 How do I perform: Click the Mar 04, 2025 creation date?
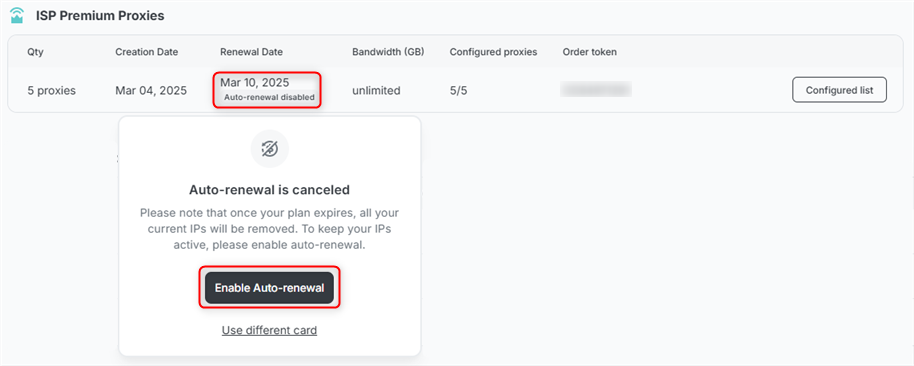point(151,90)
